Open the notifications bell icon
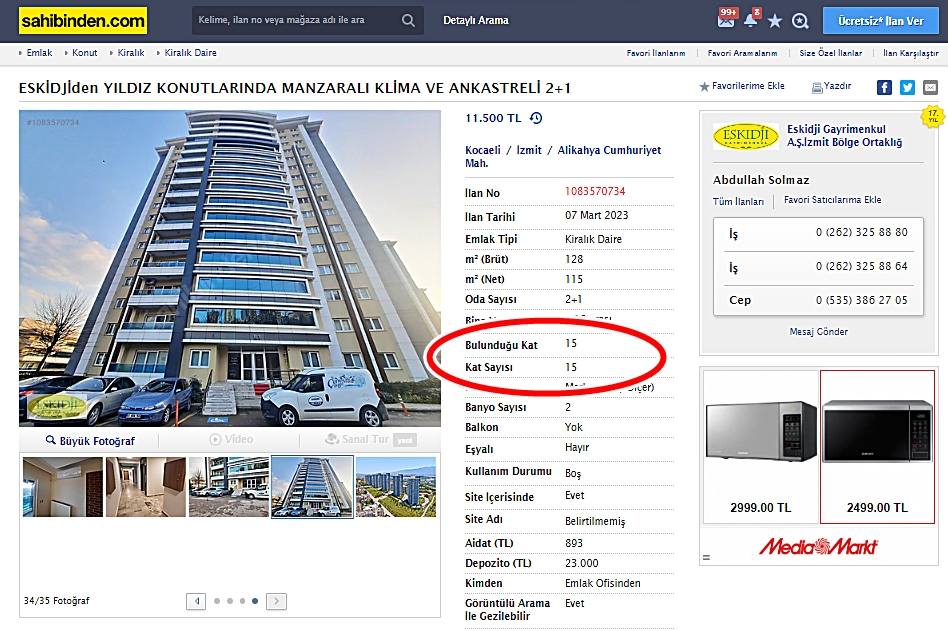 coord(751,19)
